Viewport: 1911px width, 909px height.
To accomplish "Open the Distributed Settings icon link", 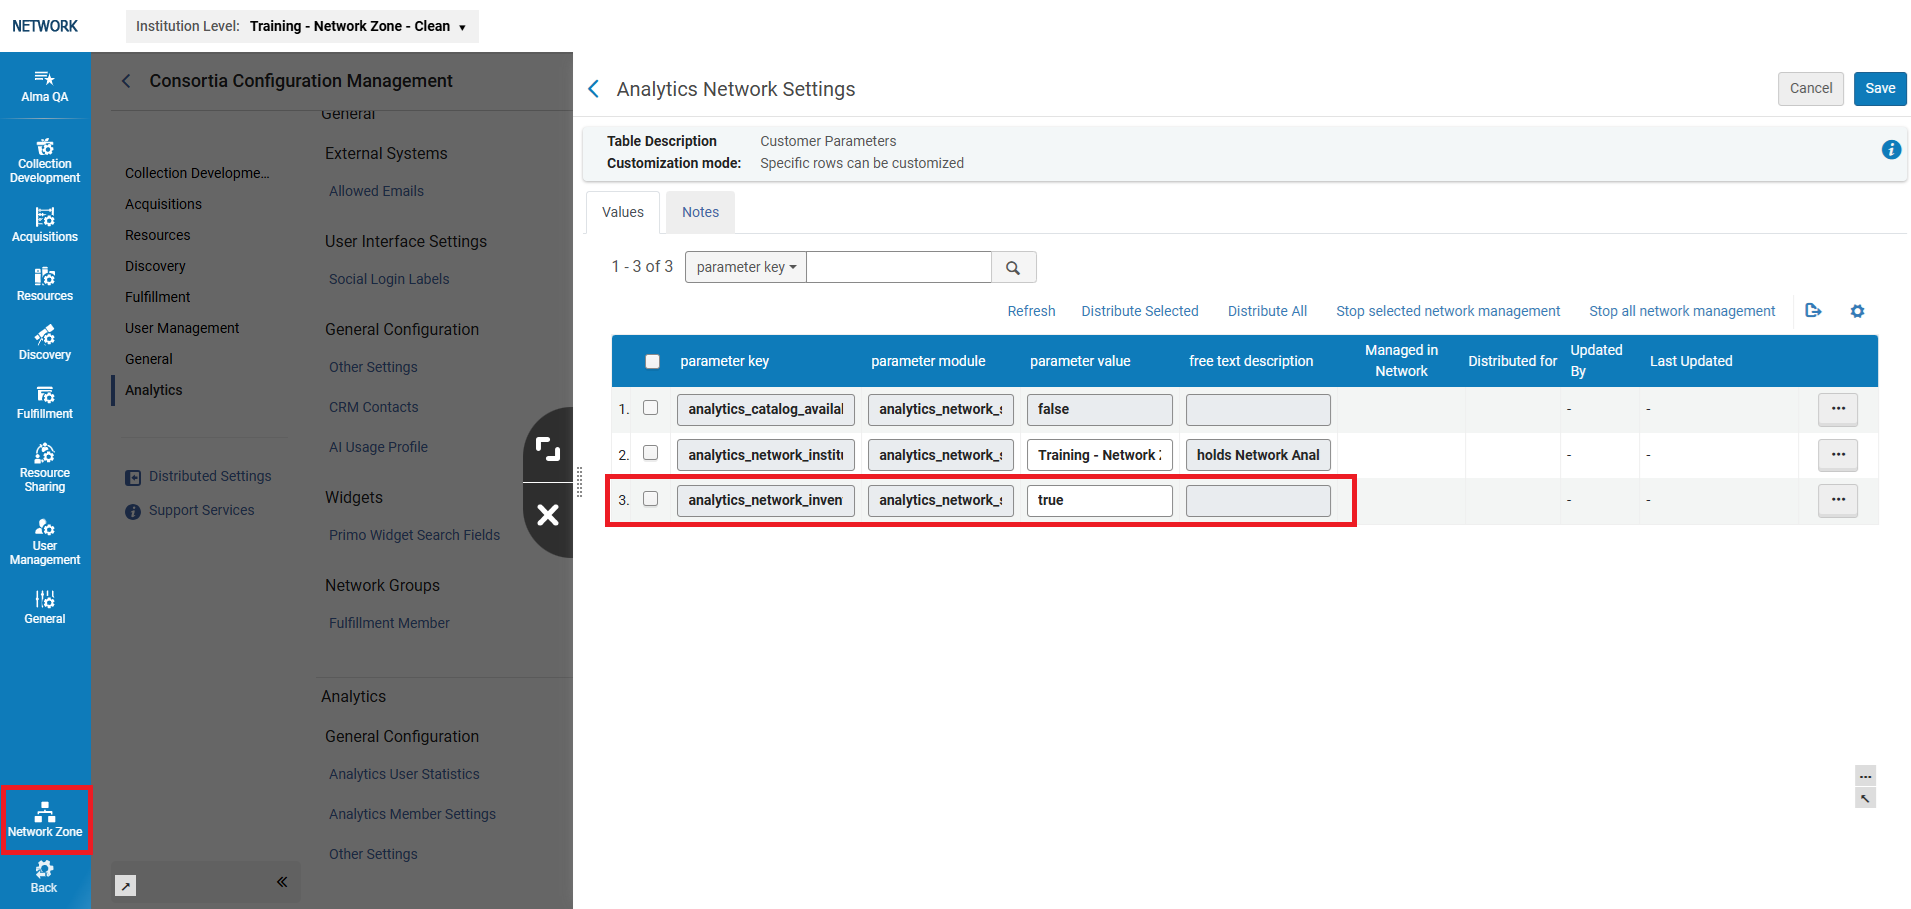I will click(198, 477).
